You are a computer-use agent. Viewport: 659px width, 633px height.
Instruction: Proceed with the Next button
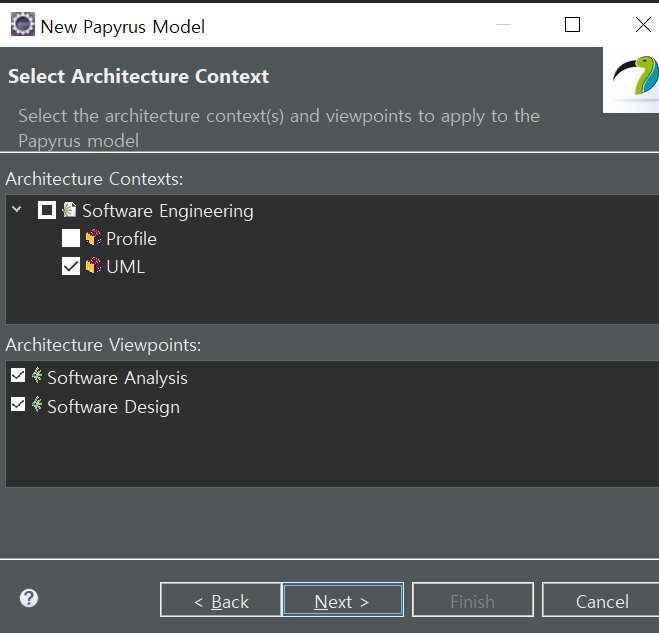click(x=343, y=600)
